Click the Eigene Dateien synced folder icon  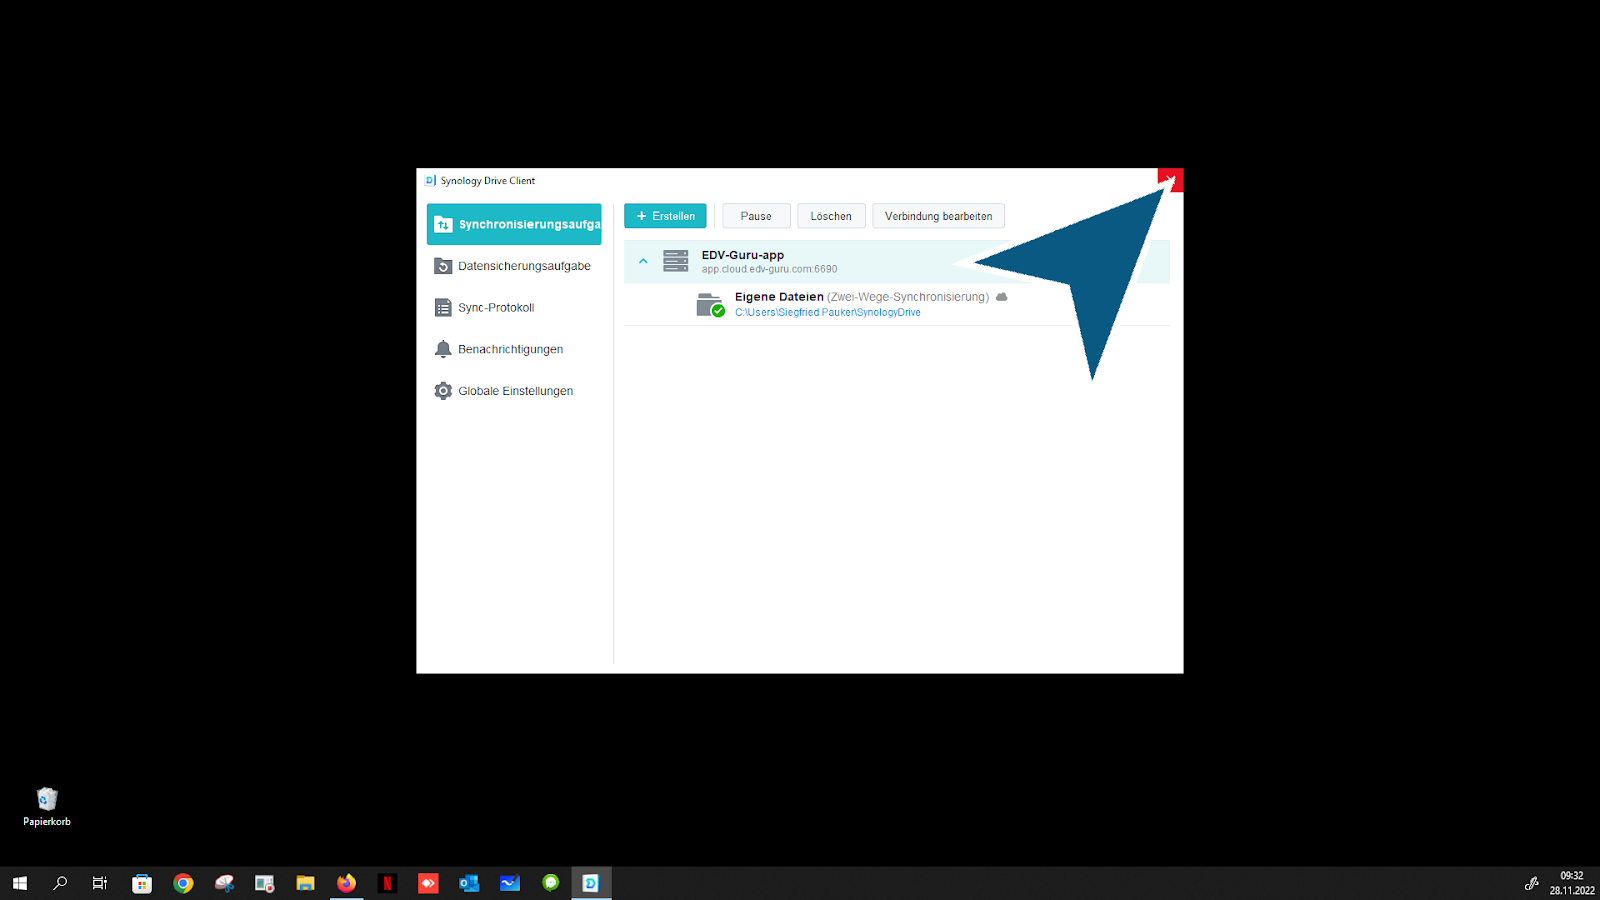710,305
